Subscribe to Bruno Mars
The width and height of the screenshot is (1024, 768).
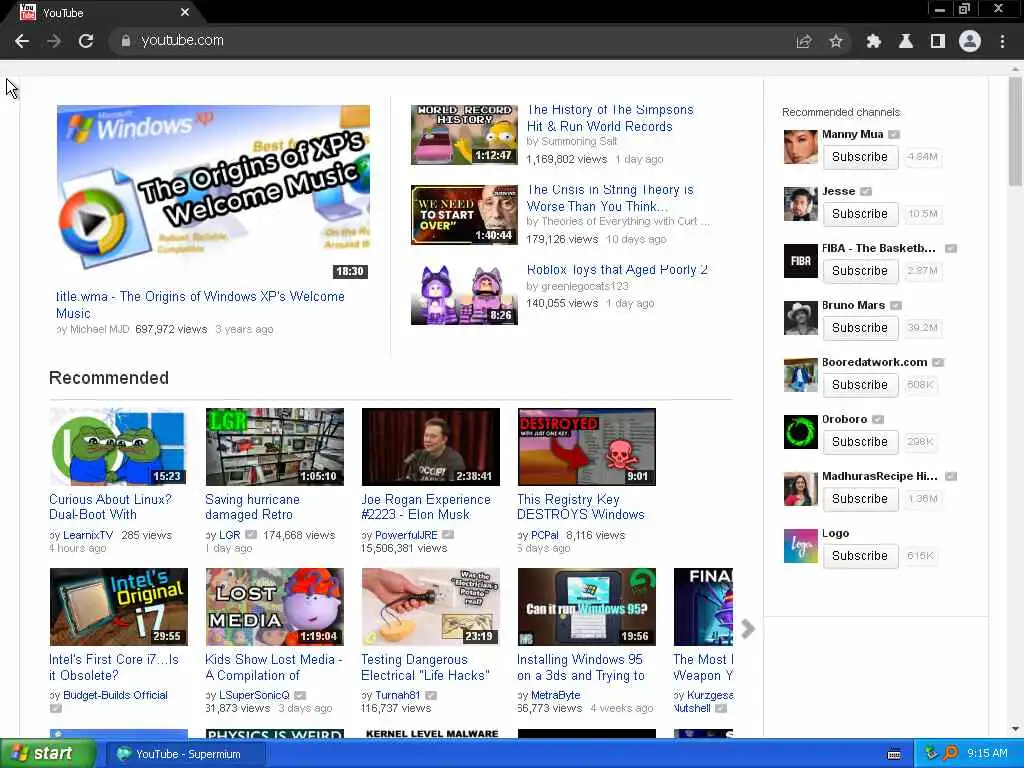pos(860,328)
